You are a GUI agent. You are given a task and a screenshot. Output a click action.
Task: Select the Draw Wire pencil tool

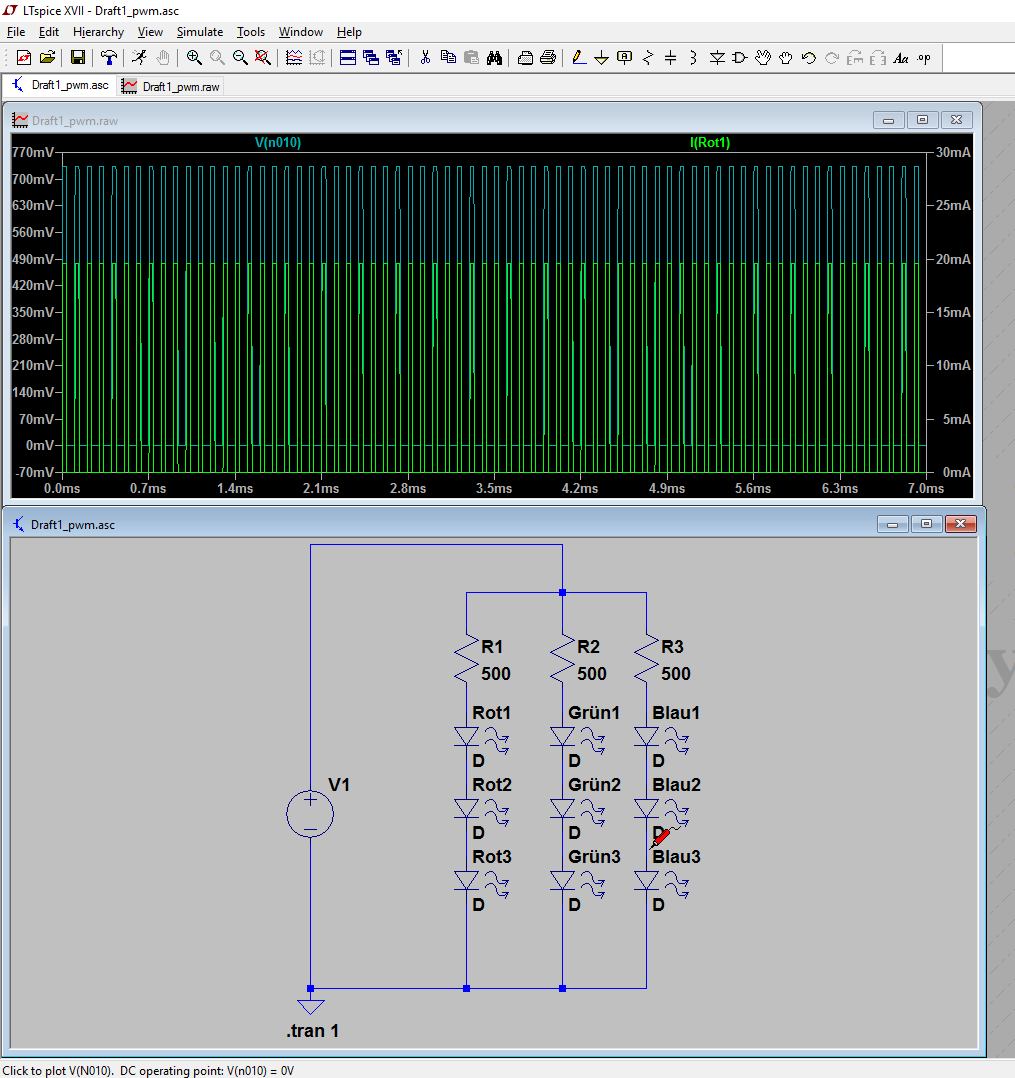(x=579, y=58)
